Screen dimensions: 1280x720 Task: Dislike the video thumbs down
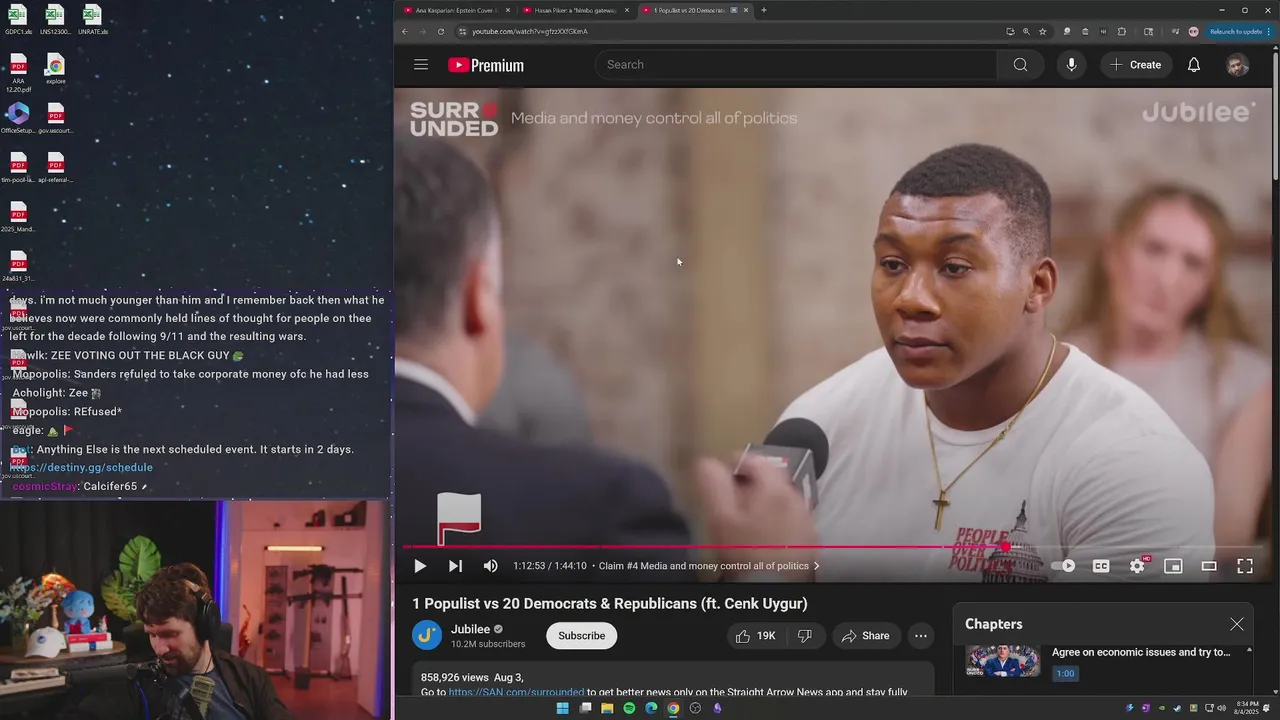(804, 636)
